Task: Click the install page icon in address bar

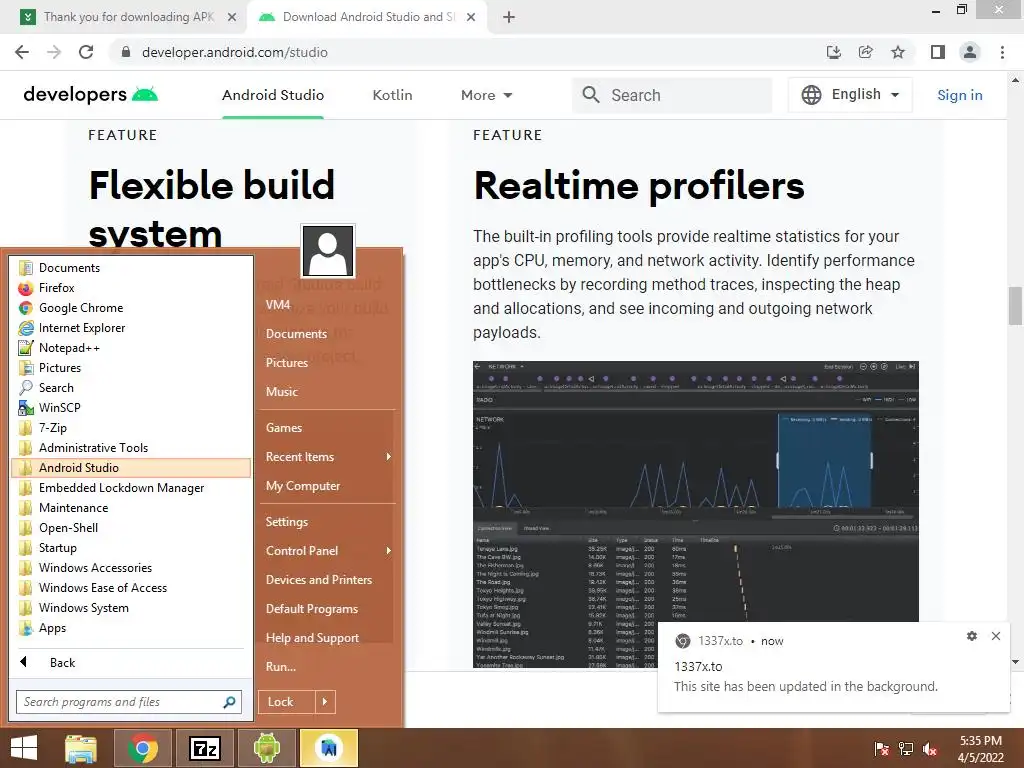Action: [x=834, y=52]
